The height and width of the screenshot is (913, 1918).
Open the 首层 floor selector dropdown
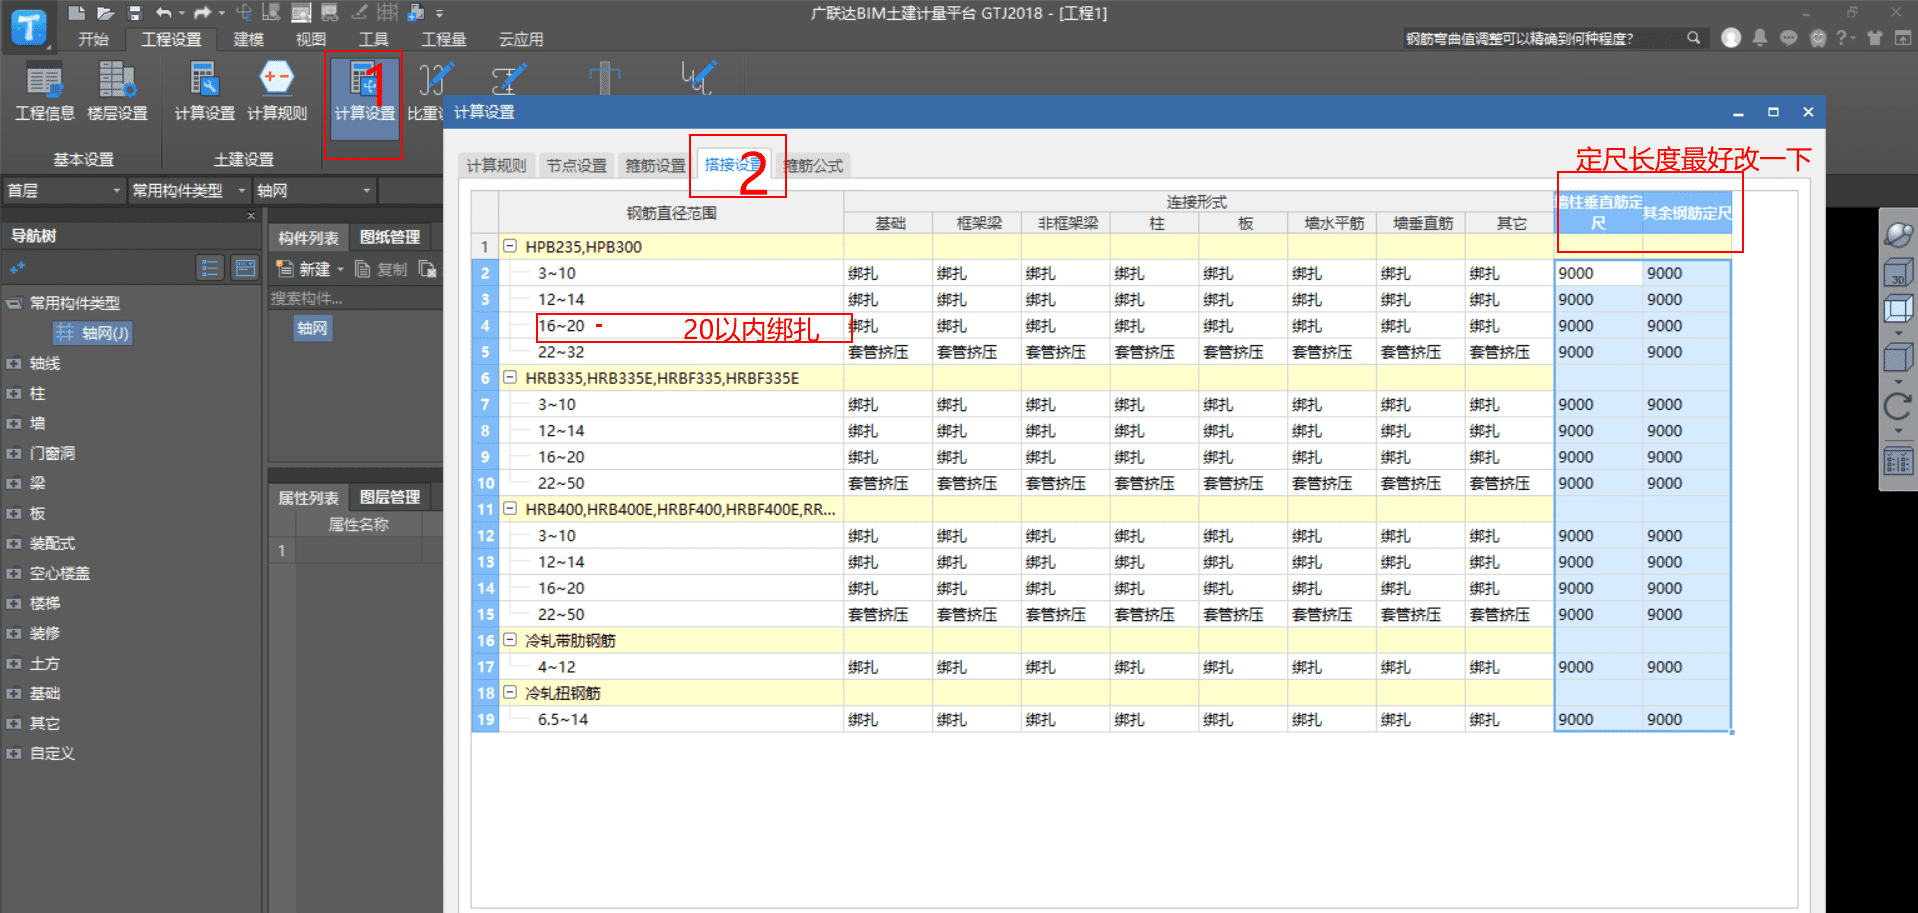(115, 190)
